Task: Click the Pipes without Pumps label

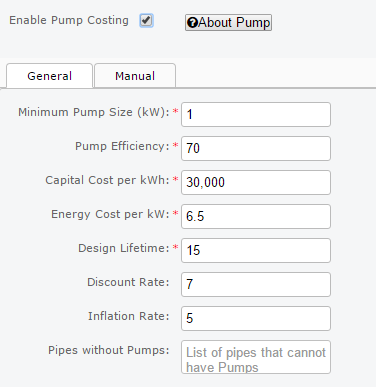Action: point(109,350)
